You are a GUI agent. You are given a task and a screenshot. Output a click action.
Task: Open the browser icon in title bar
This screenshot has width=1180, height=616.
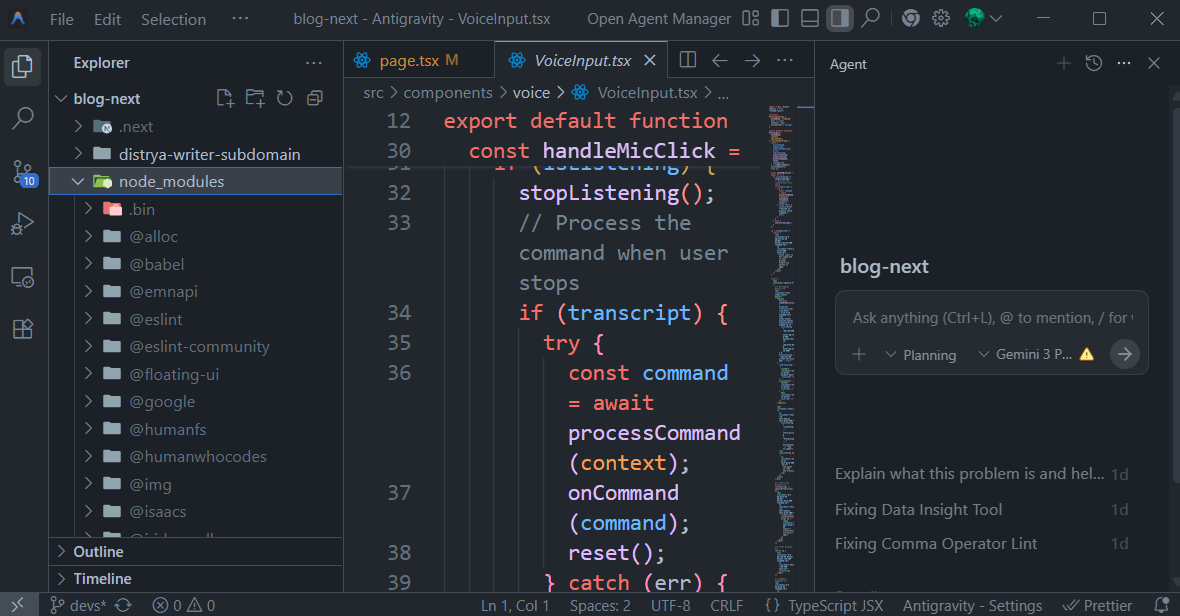911,19
